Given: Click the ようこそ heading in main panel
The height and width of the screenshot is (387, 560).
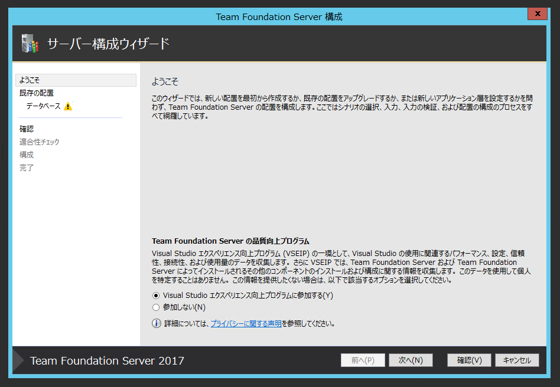Looking at the screenshot, I should pos(165,82).
